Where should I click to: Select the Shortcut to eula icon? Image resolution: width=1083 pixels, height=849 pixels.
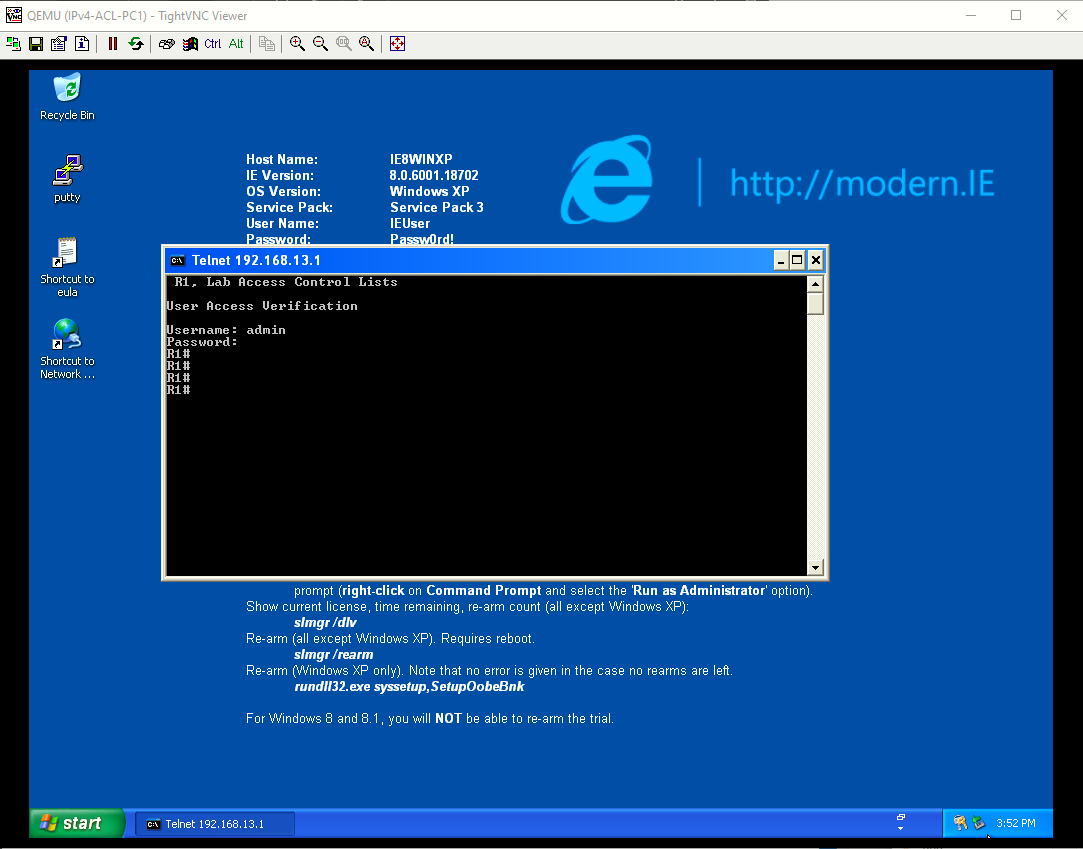coord(67,267)
